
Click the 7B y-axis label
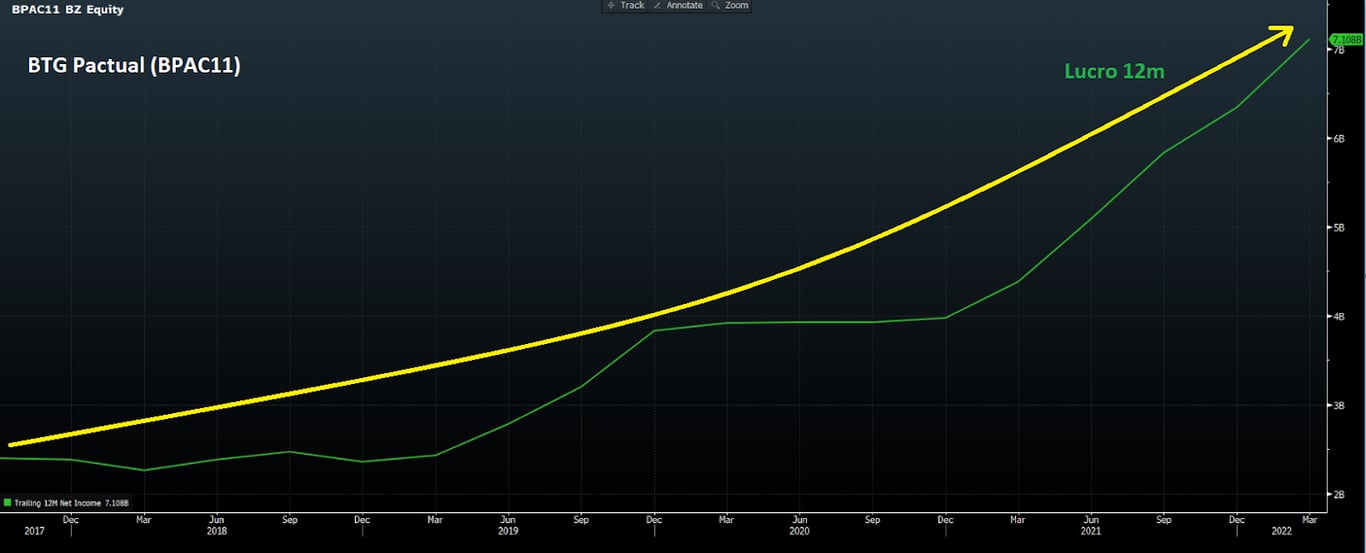1341,50
